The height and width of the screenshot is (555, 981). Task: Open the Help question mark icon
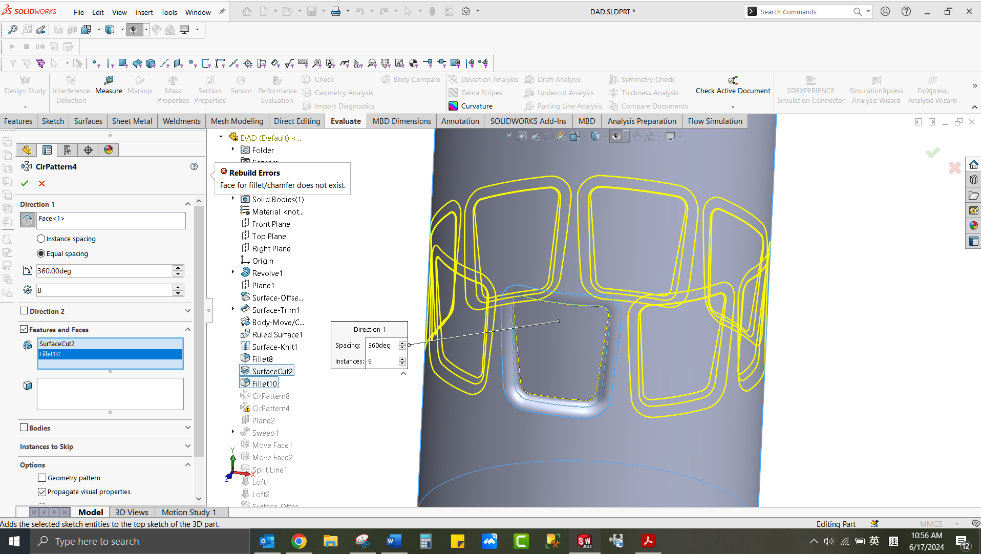906,11
